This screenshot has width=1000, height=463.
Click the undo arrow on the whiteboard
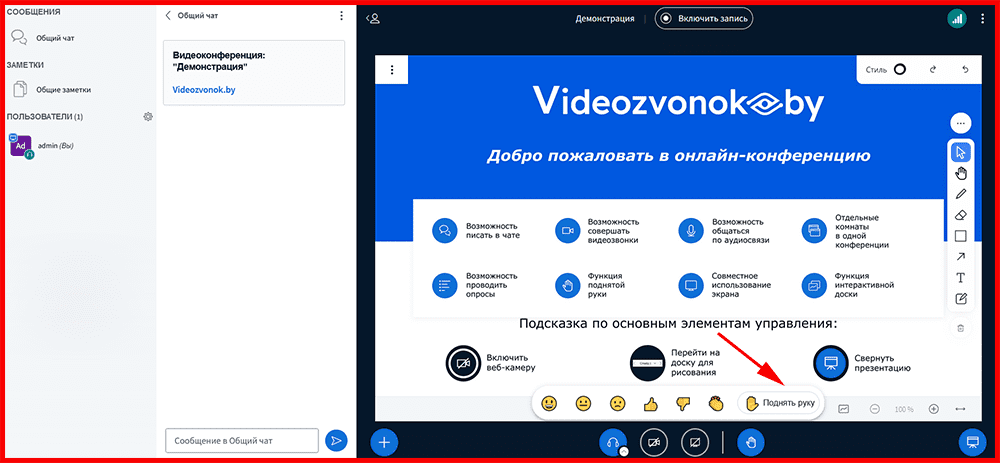coord(965,70)
